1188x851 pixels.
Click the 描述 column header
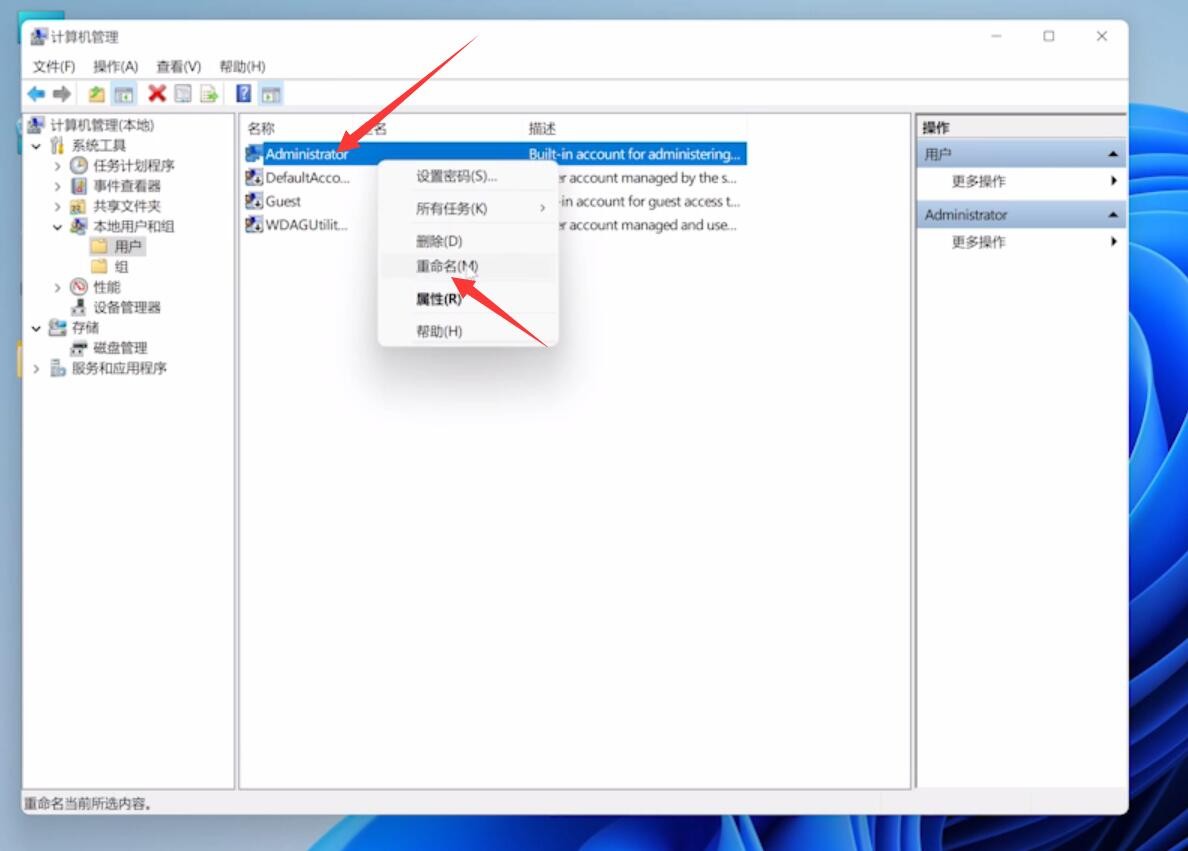tap(542, 129)
